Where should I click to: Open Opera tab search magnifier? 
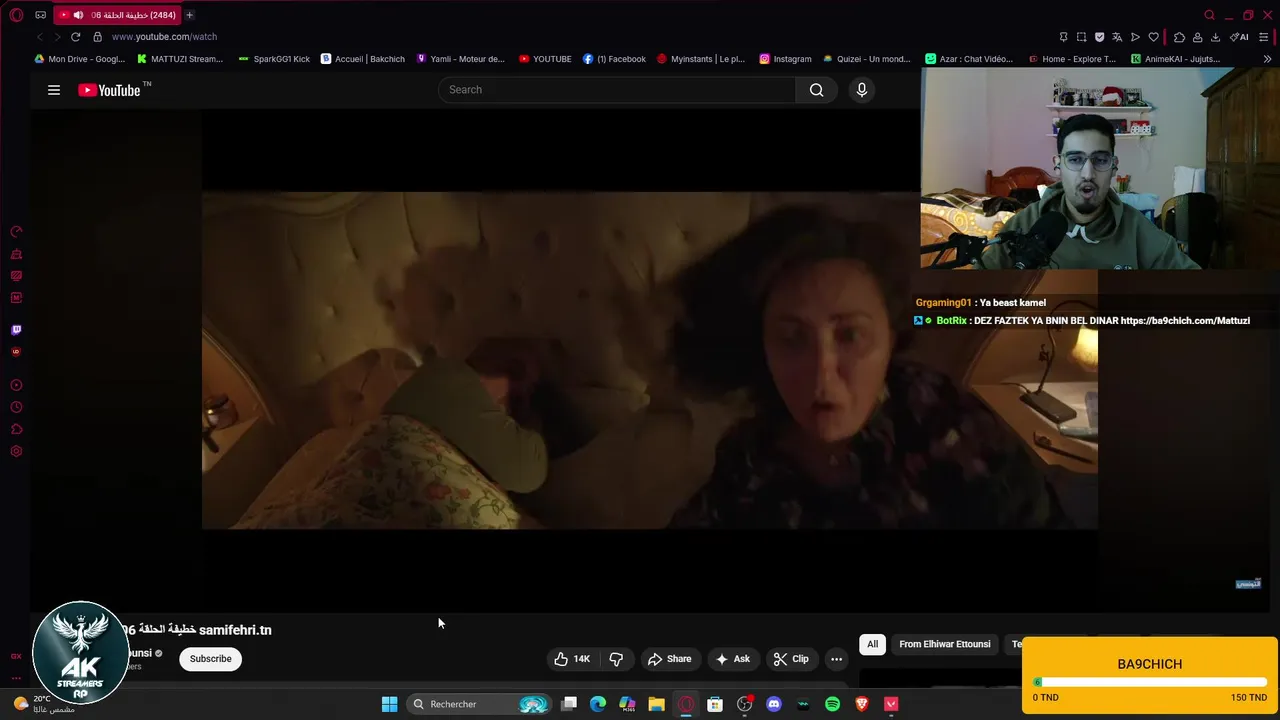tap(1209, 15)
